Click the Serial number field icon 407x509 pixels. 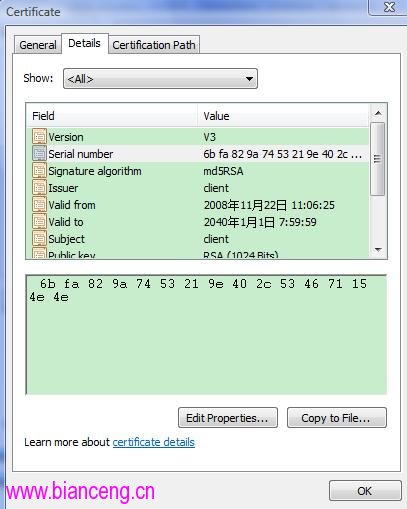(x=39, y=154)
